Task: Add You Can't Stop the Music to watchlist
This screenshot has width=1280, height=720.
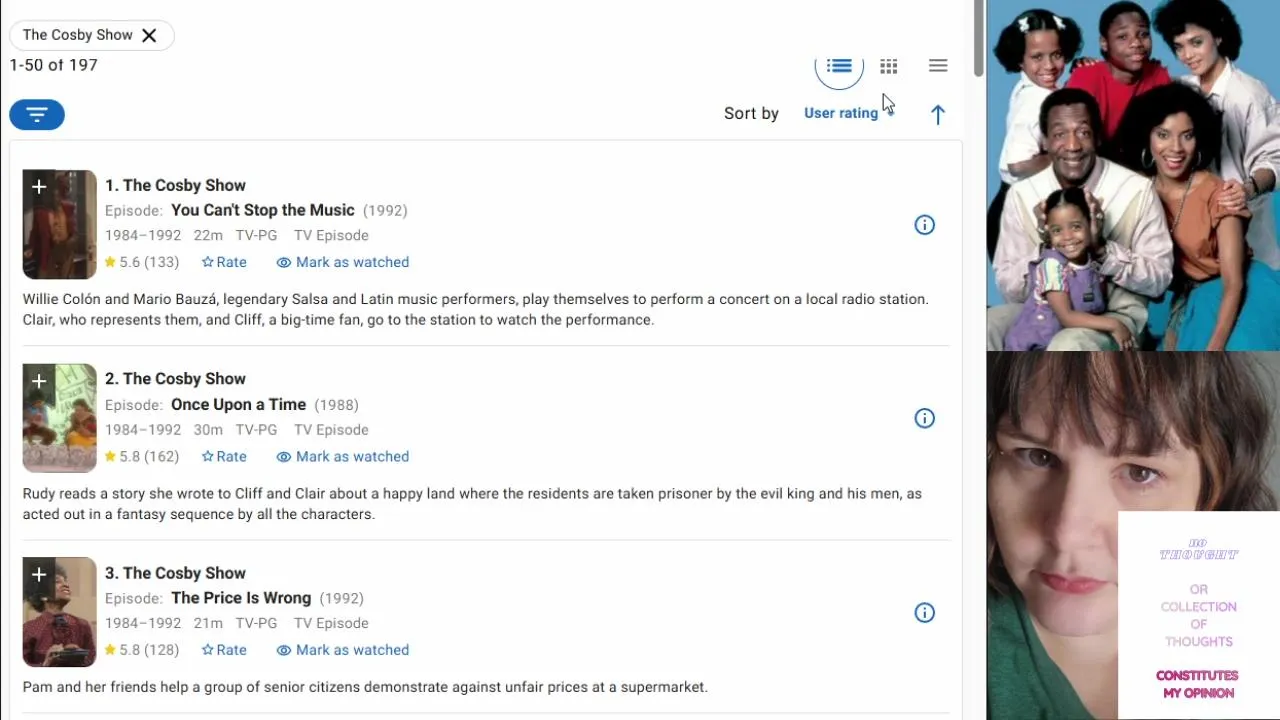Action: click(39, 187)
